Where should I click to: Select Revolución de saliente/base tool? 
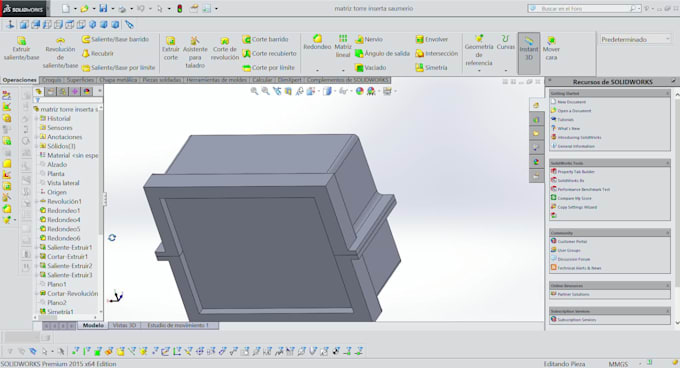tap(60, 52)
